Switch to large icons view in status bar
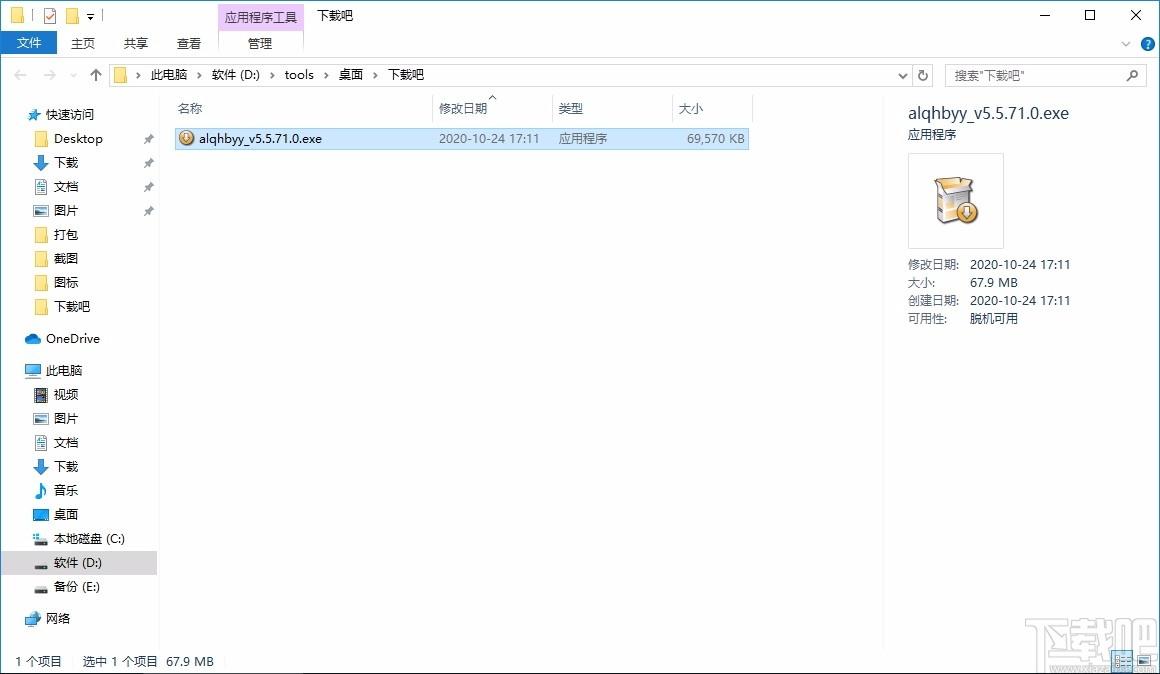Screen dimensions: 1160x674 pyautogui.click(x=1144, y=661)
